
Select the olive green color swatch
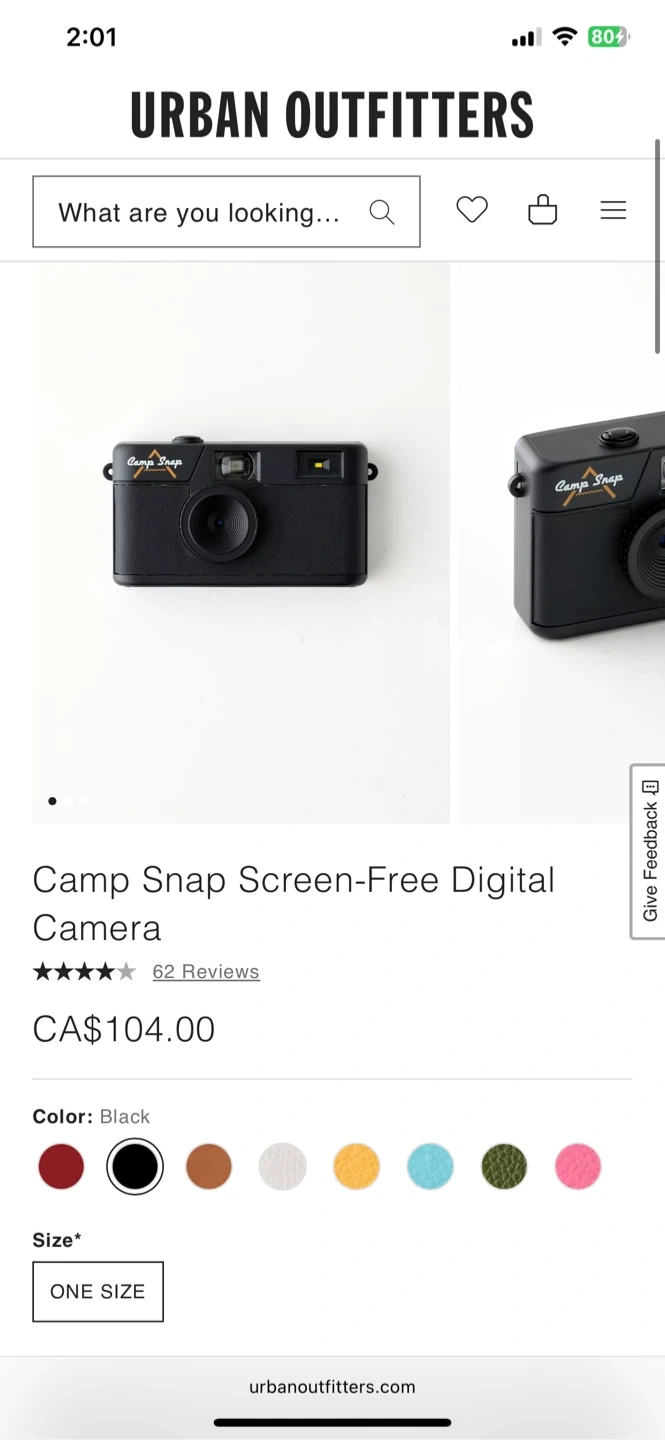504,1166
